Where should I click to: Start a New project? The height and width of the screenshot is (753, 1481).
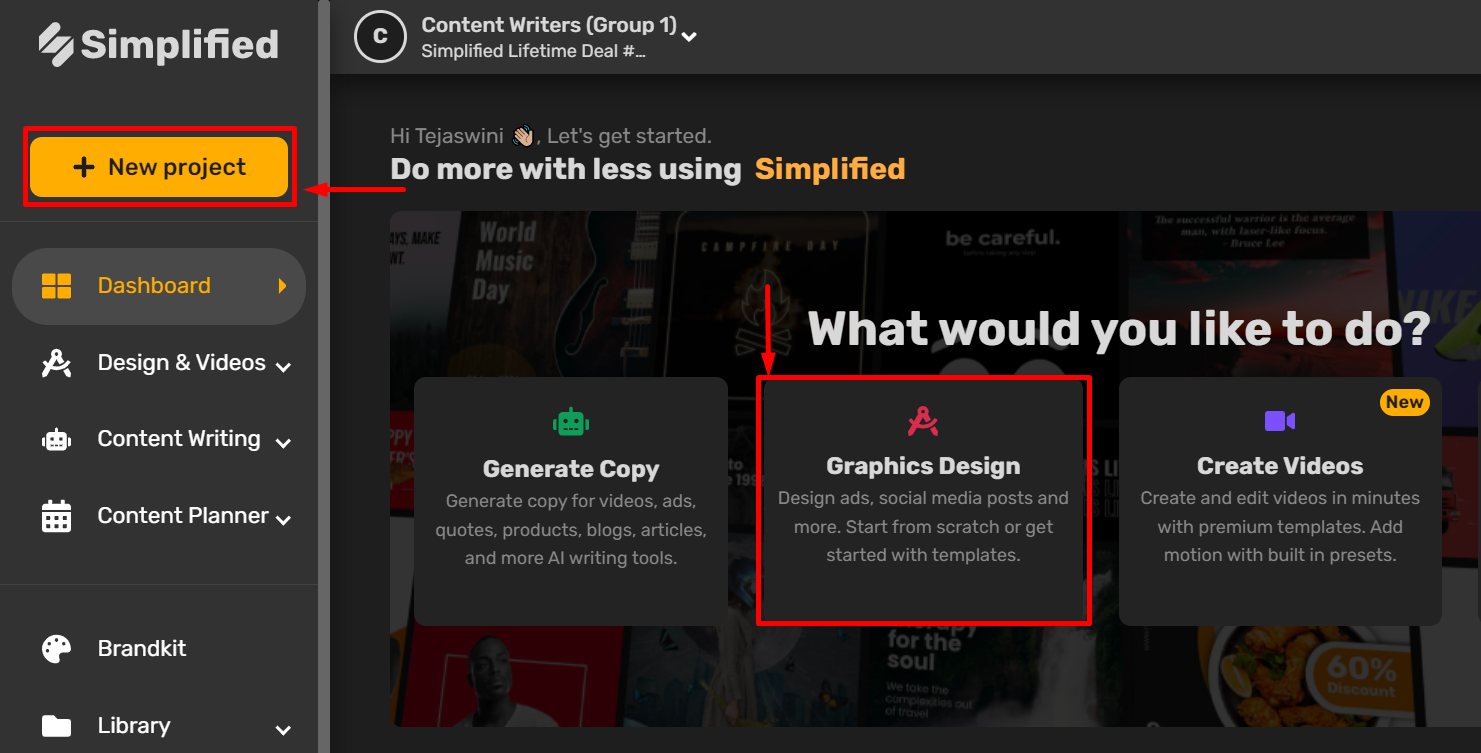pos(159,167)
